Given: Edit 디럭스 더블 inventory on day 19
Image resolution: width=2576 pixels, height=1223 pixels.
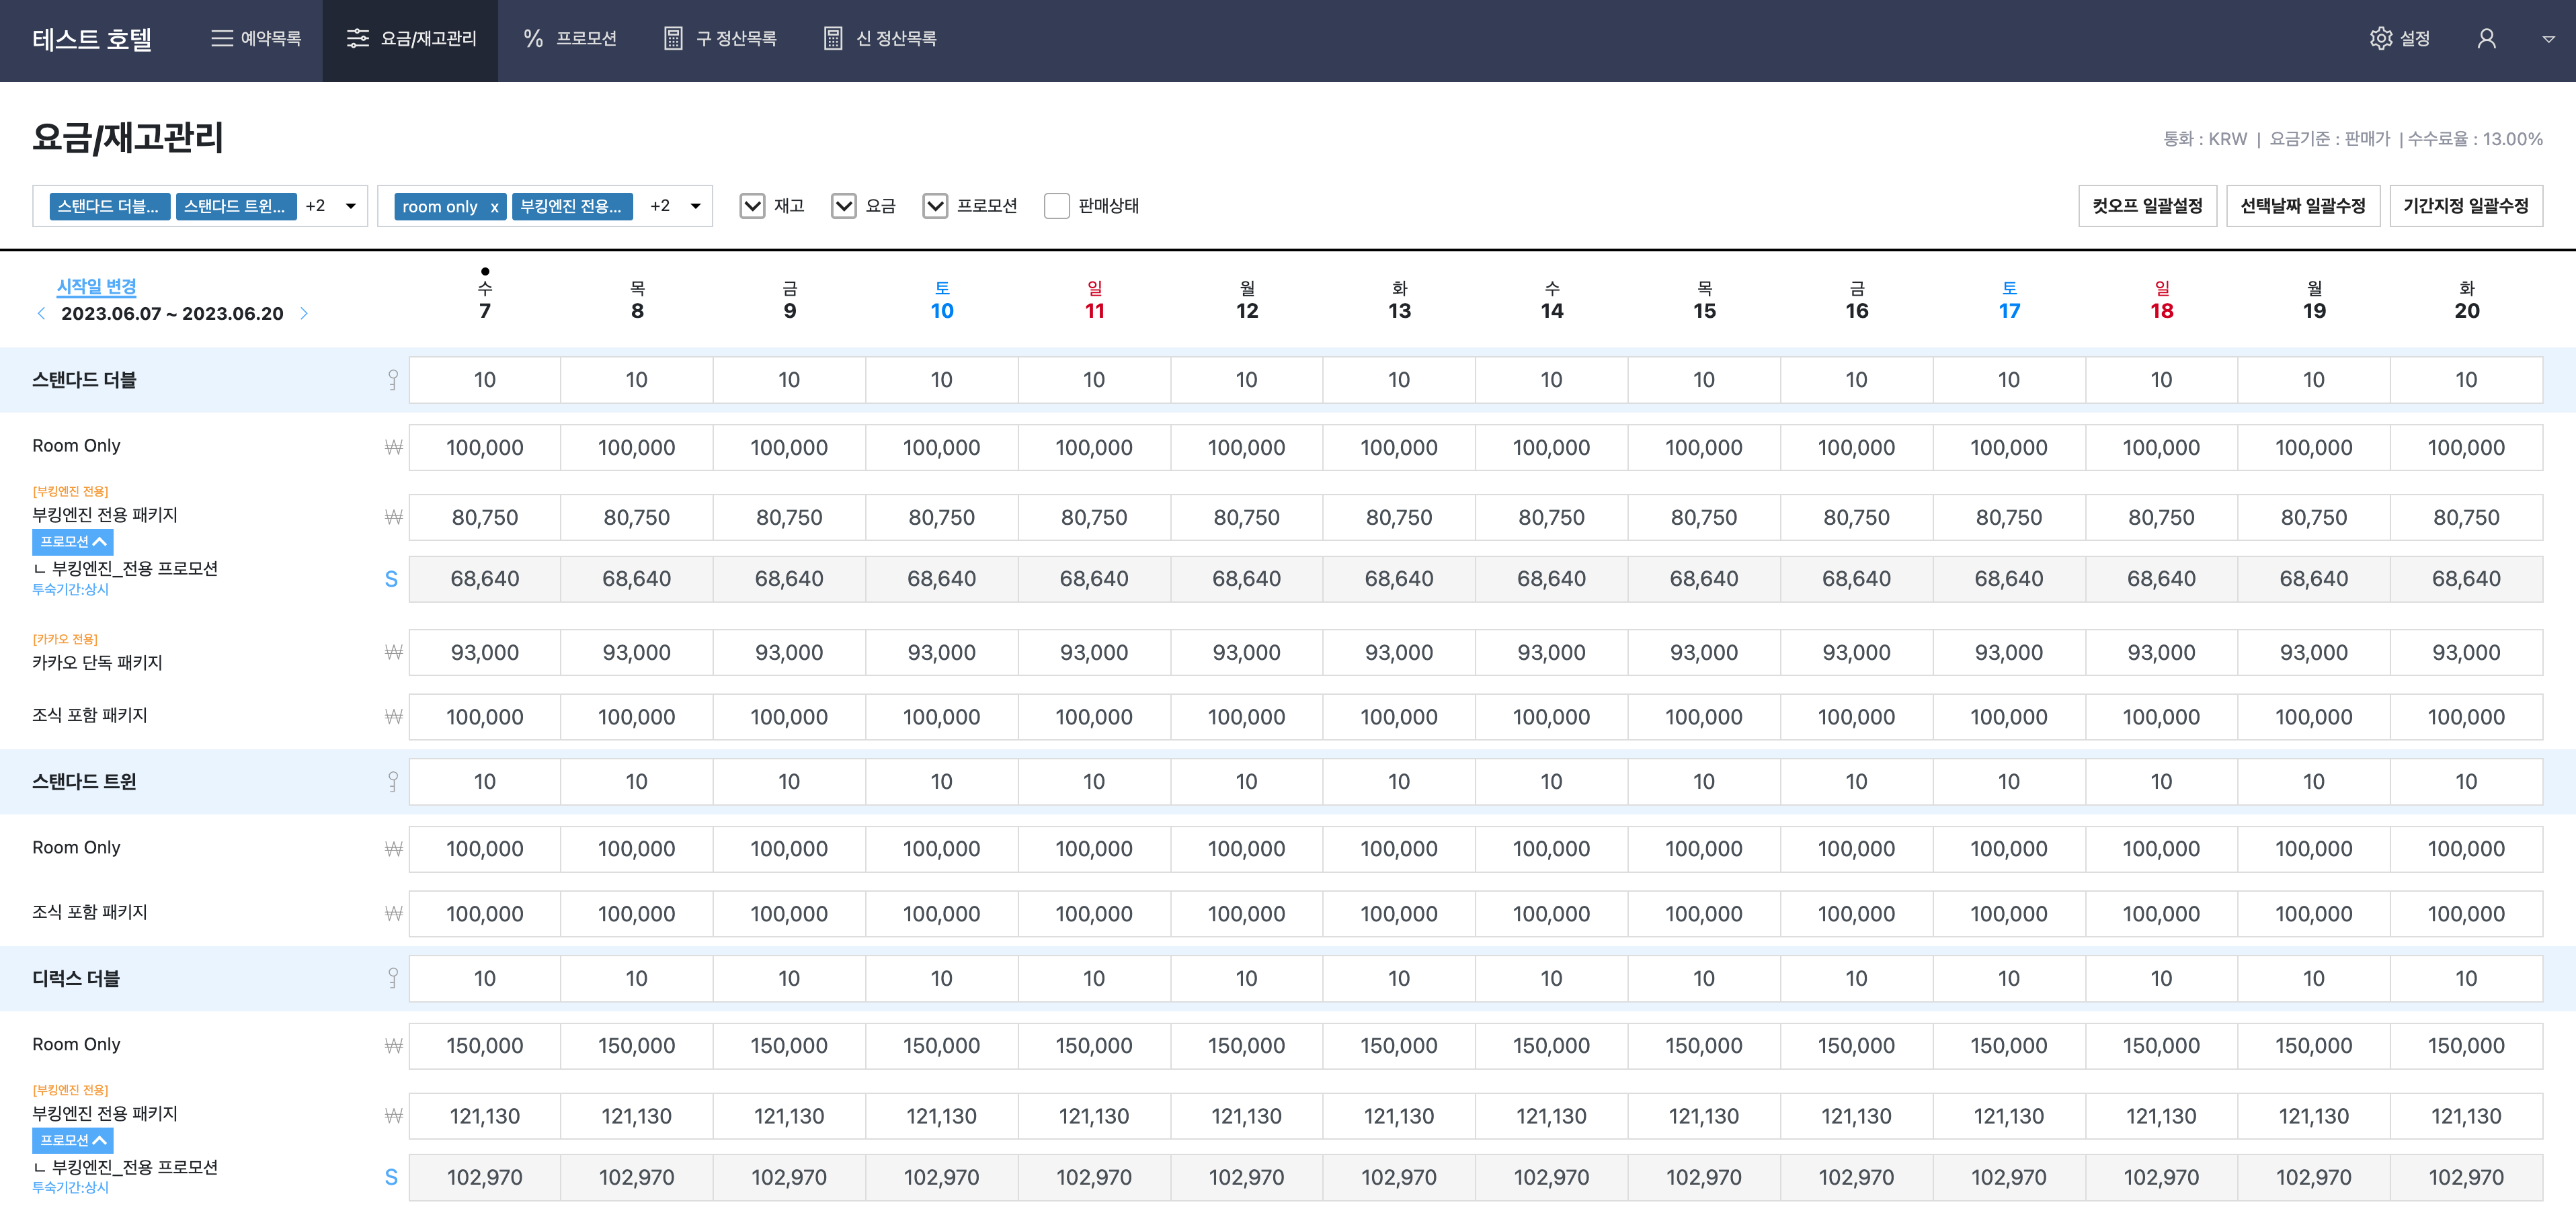Looking at the screenshot, I should tap(2313, 979).
